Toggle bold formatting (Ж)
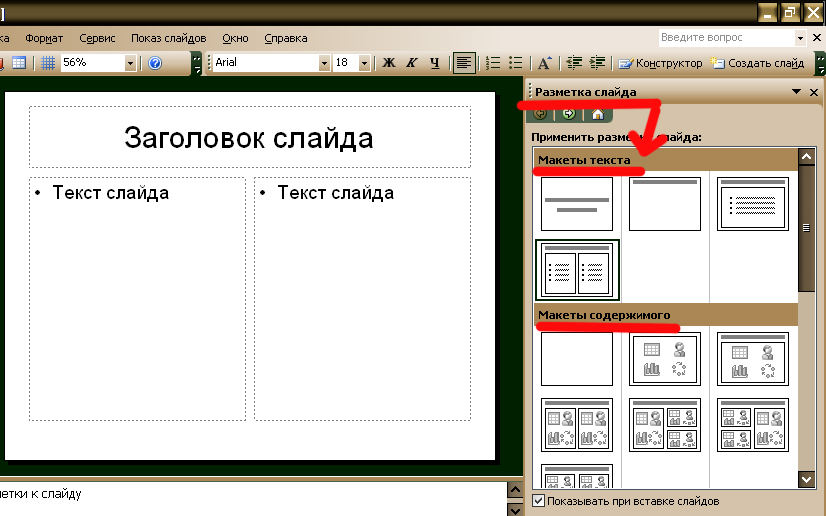The width and height of the screenshot is (826, 516). [x=389, y=63]
